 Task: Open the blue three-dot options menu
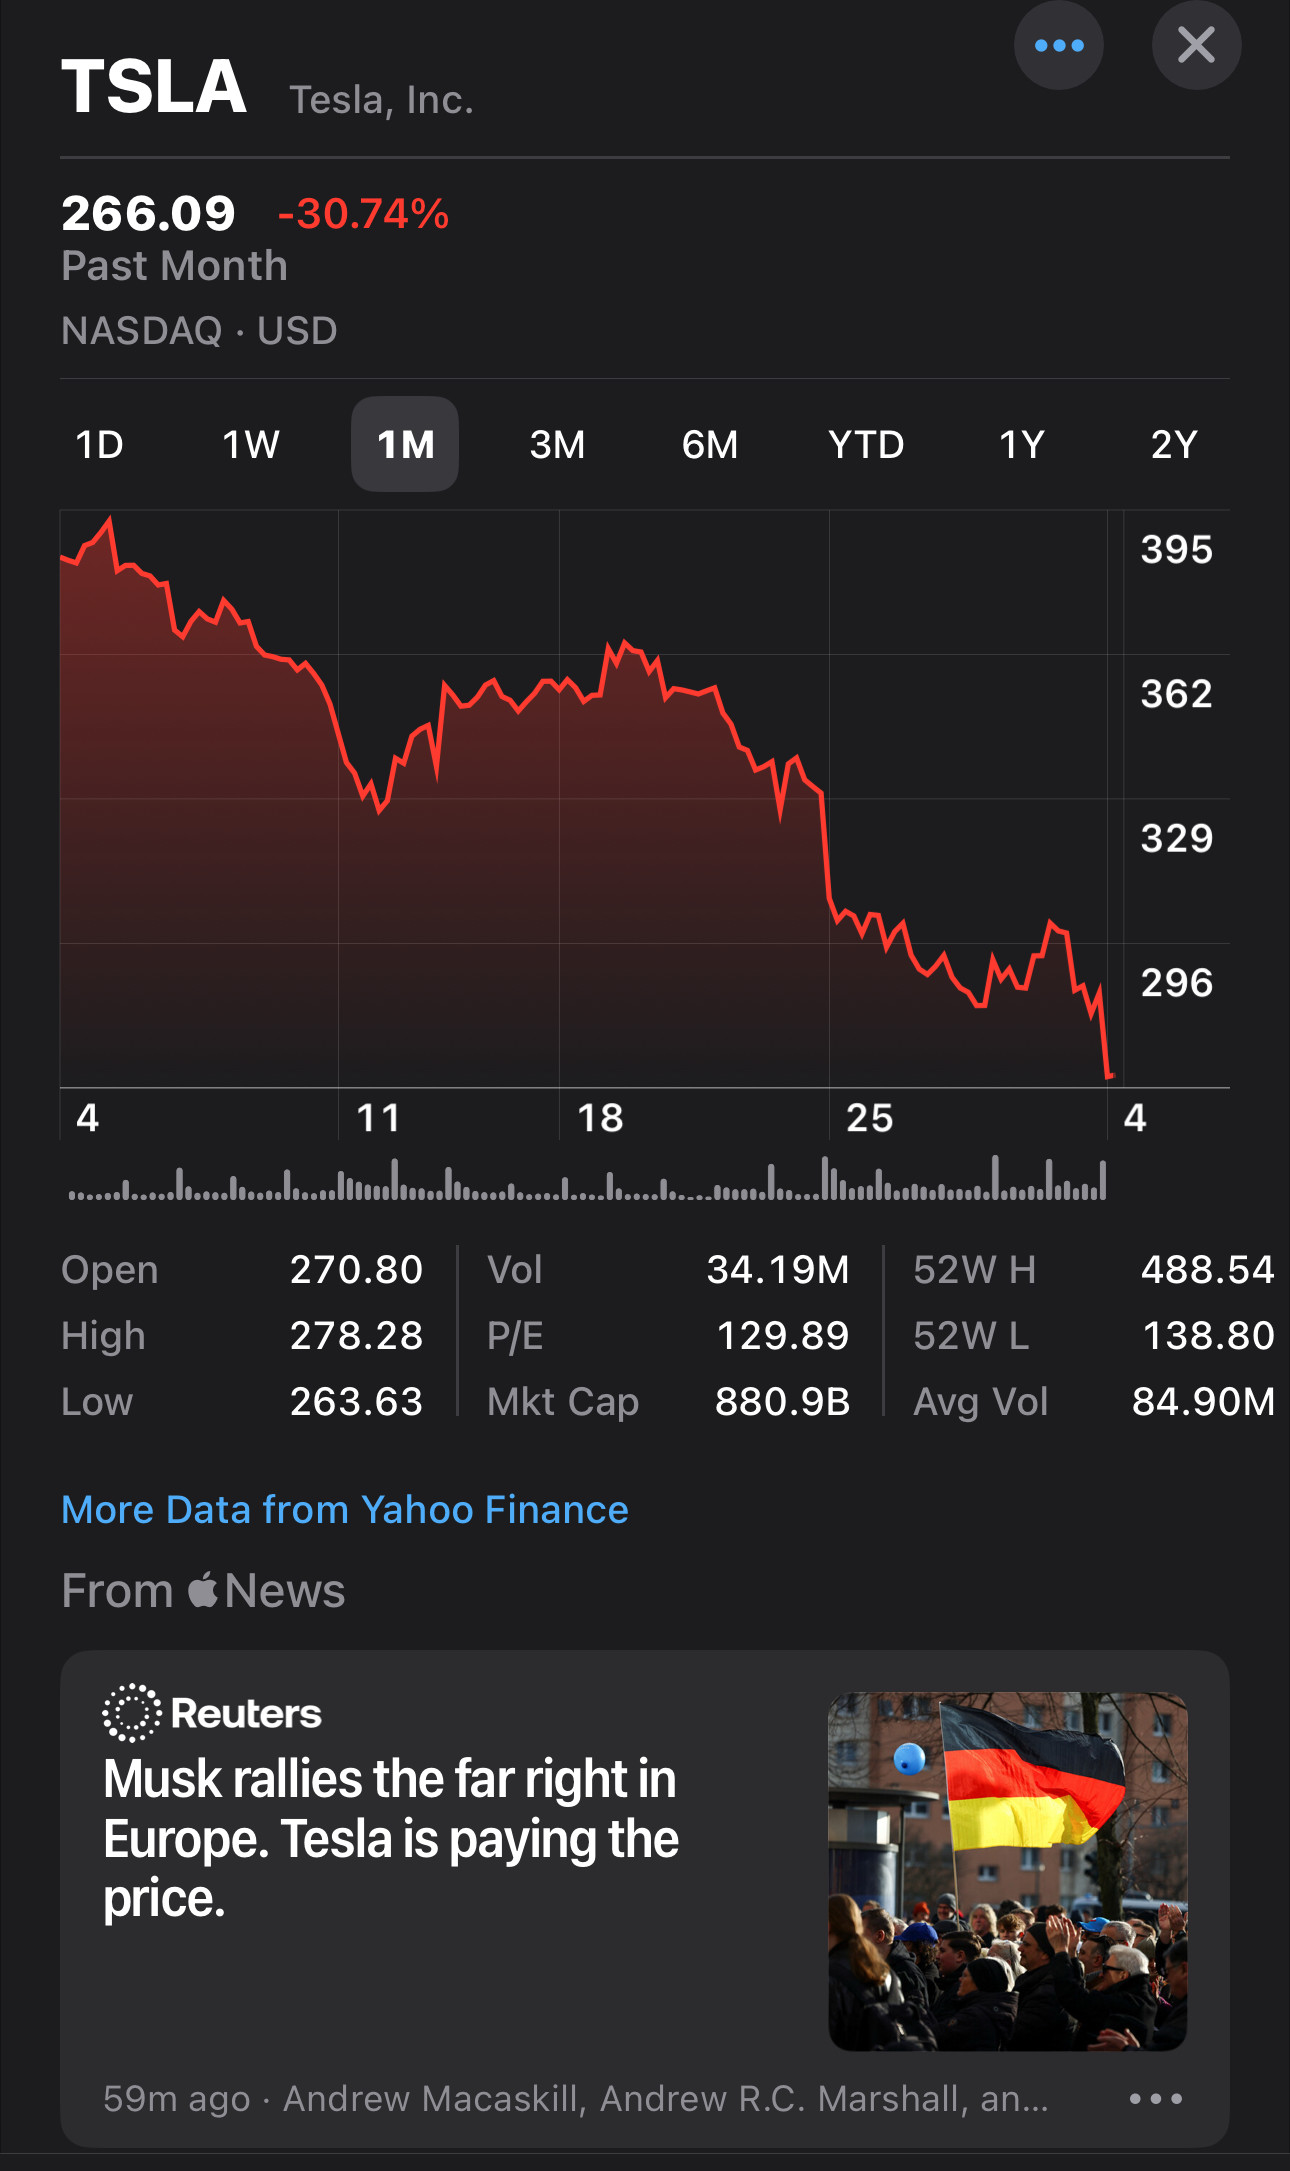click(1058, 46)
